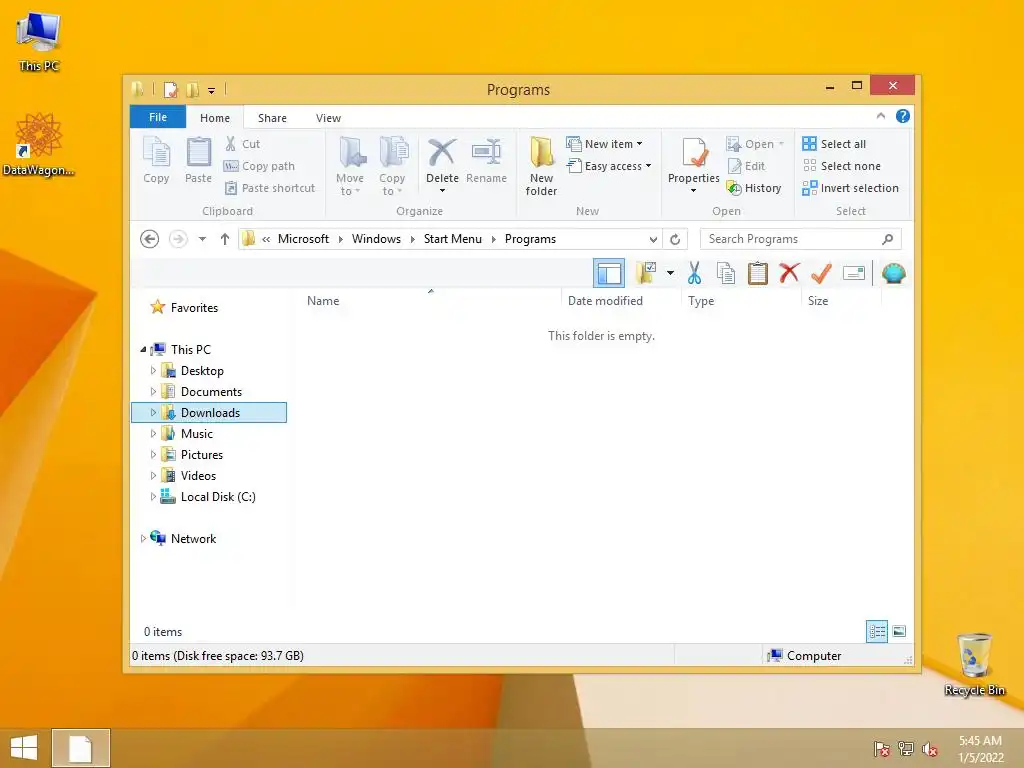Open the Easy access dropdown
This screenshot has width=1024, height=768.
609,166
